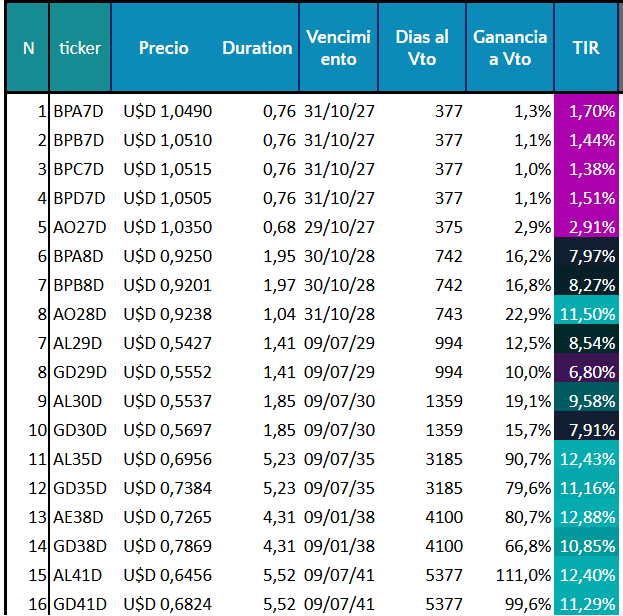623x616 pixels.
Task: Click price U$D 0,6824
Action: click(168, 604)
